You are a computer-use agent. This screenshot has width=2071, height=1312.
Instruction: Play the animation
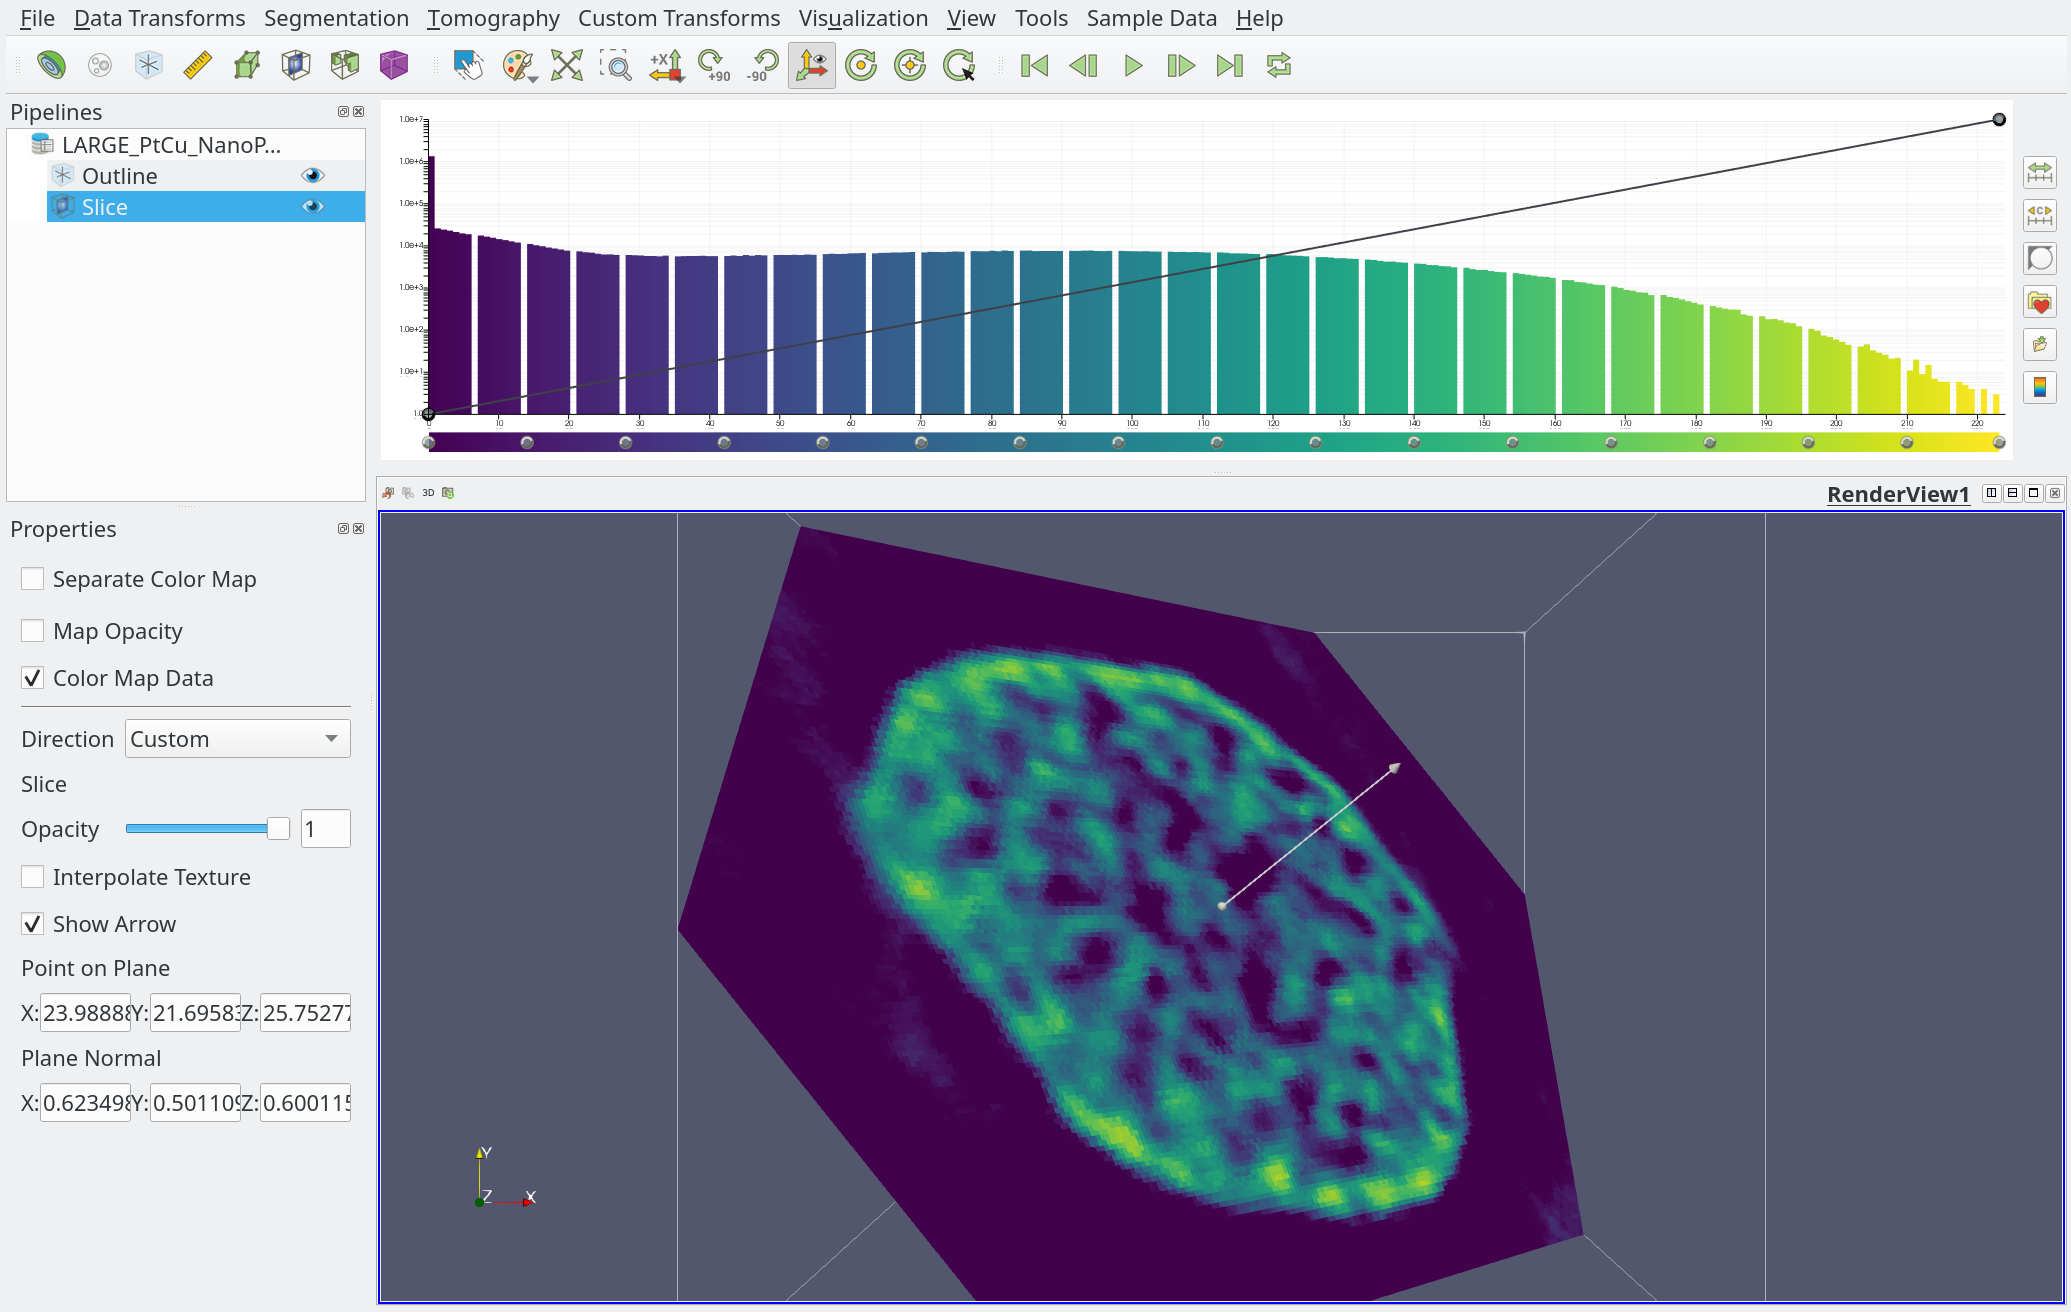1132,66
